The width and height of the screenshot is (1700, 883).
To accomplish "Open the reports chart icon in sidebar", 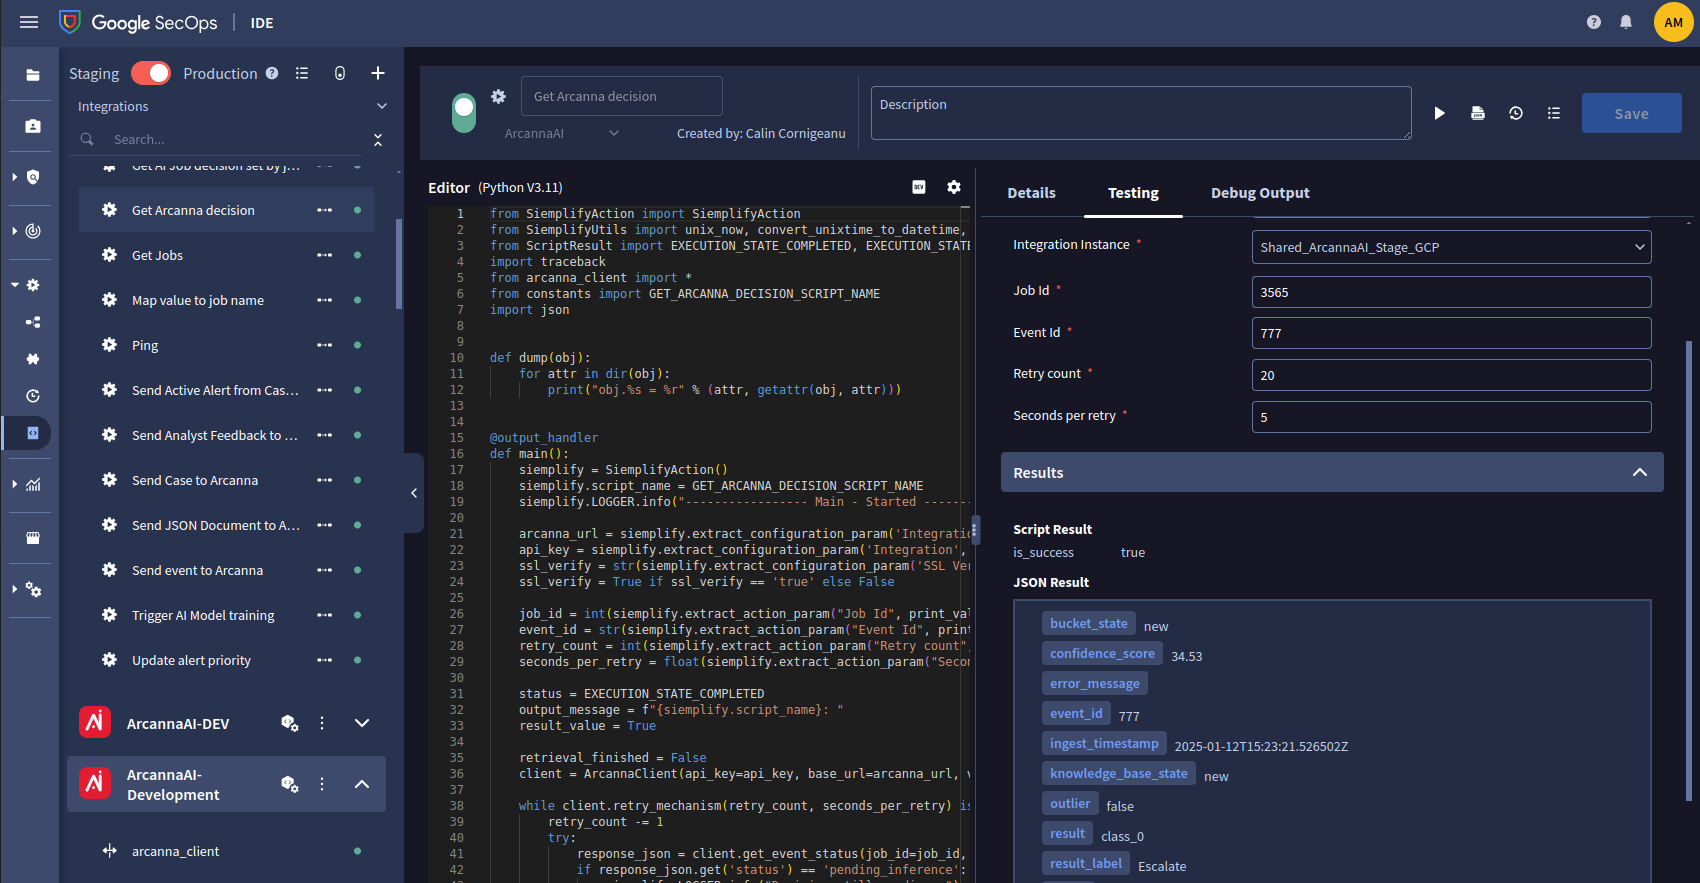I will tap(33, 484).
